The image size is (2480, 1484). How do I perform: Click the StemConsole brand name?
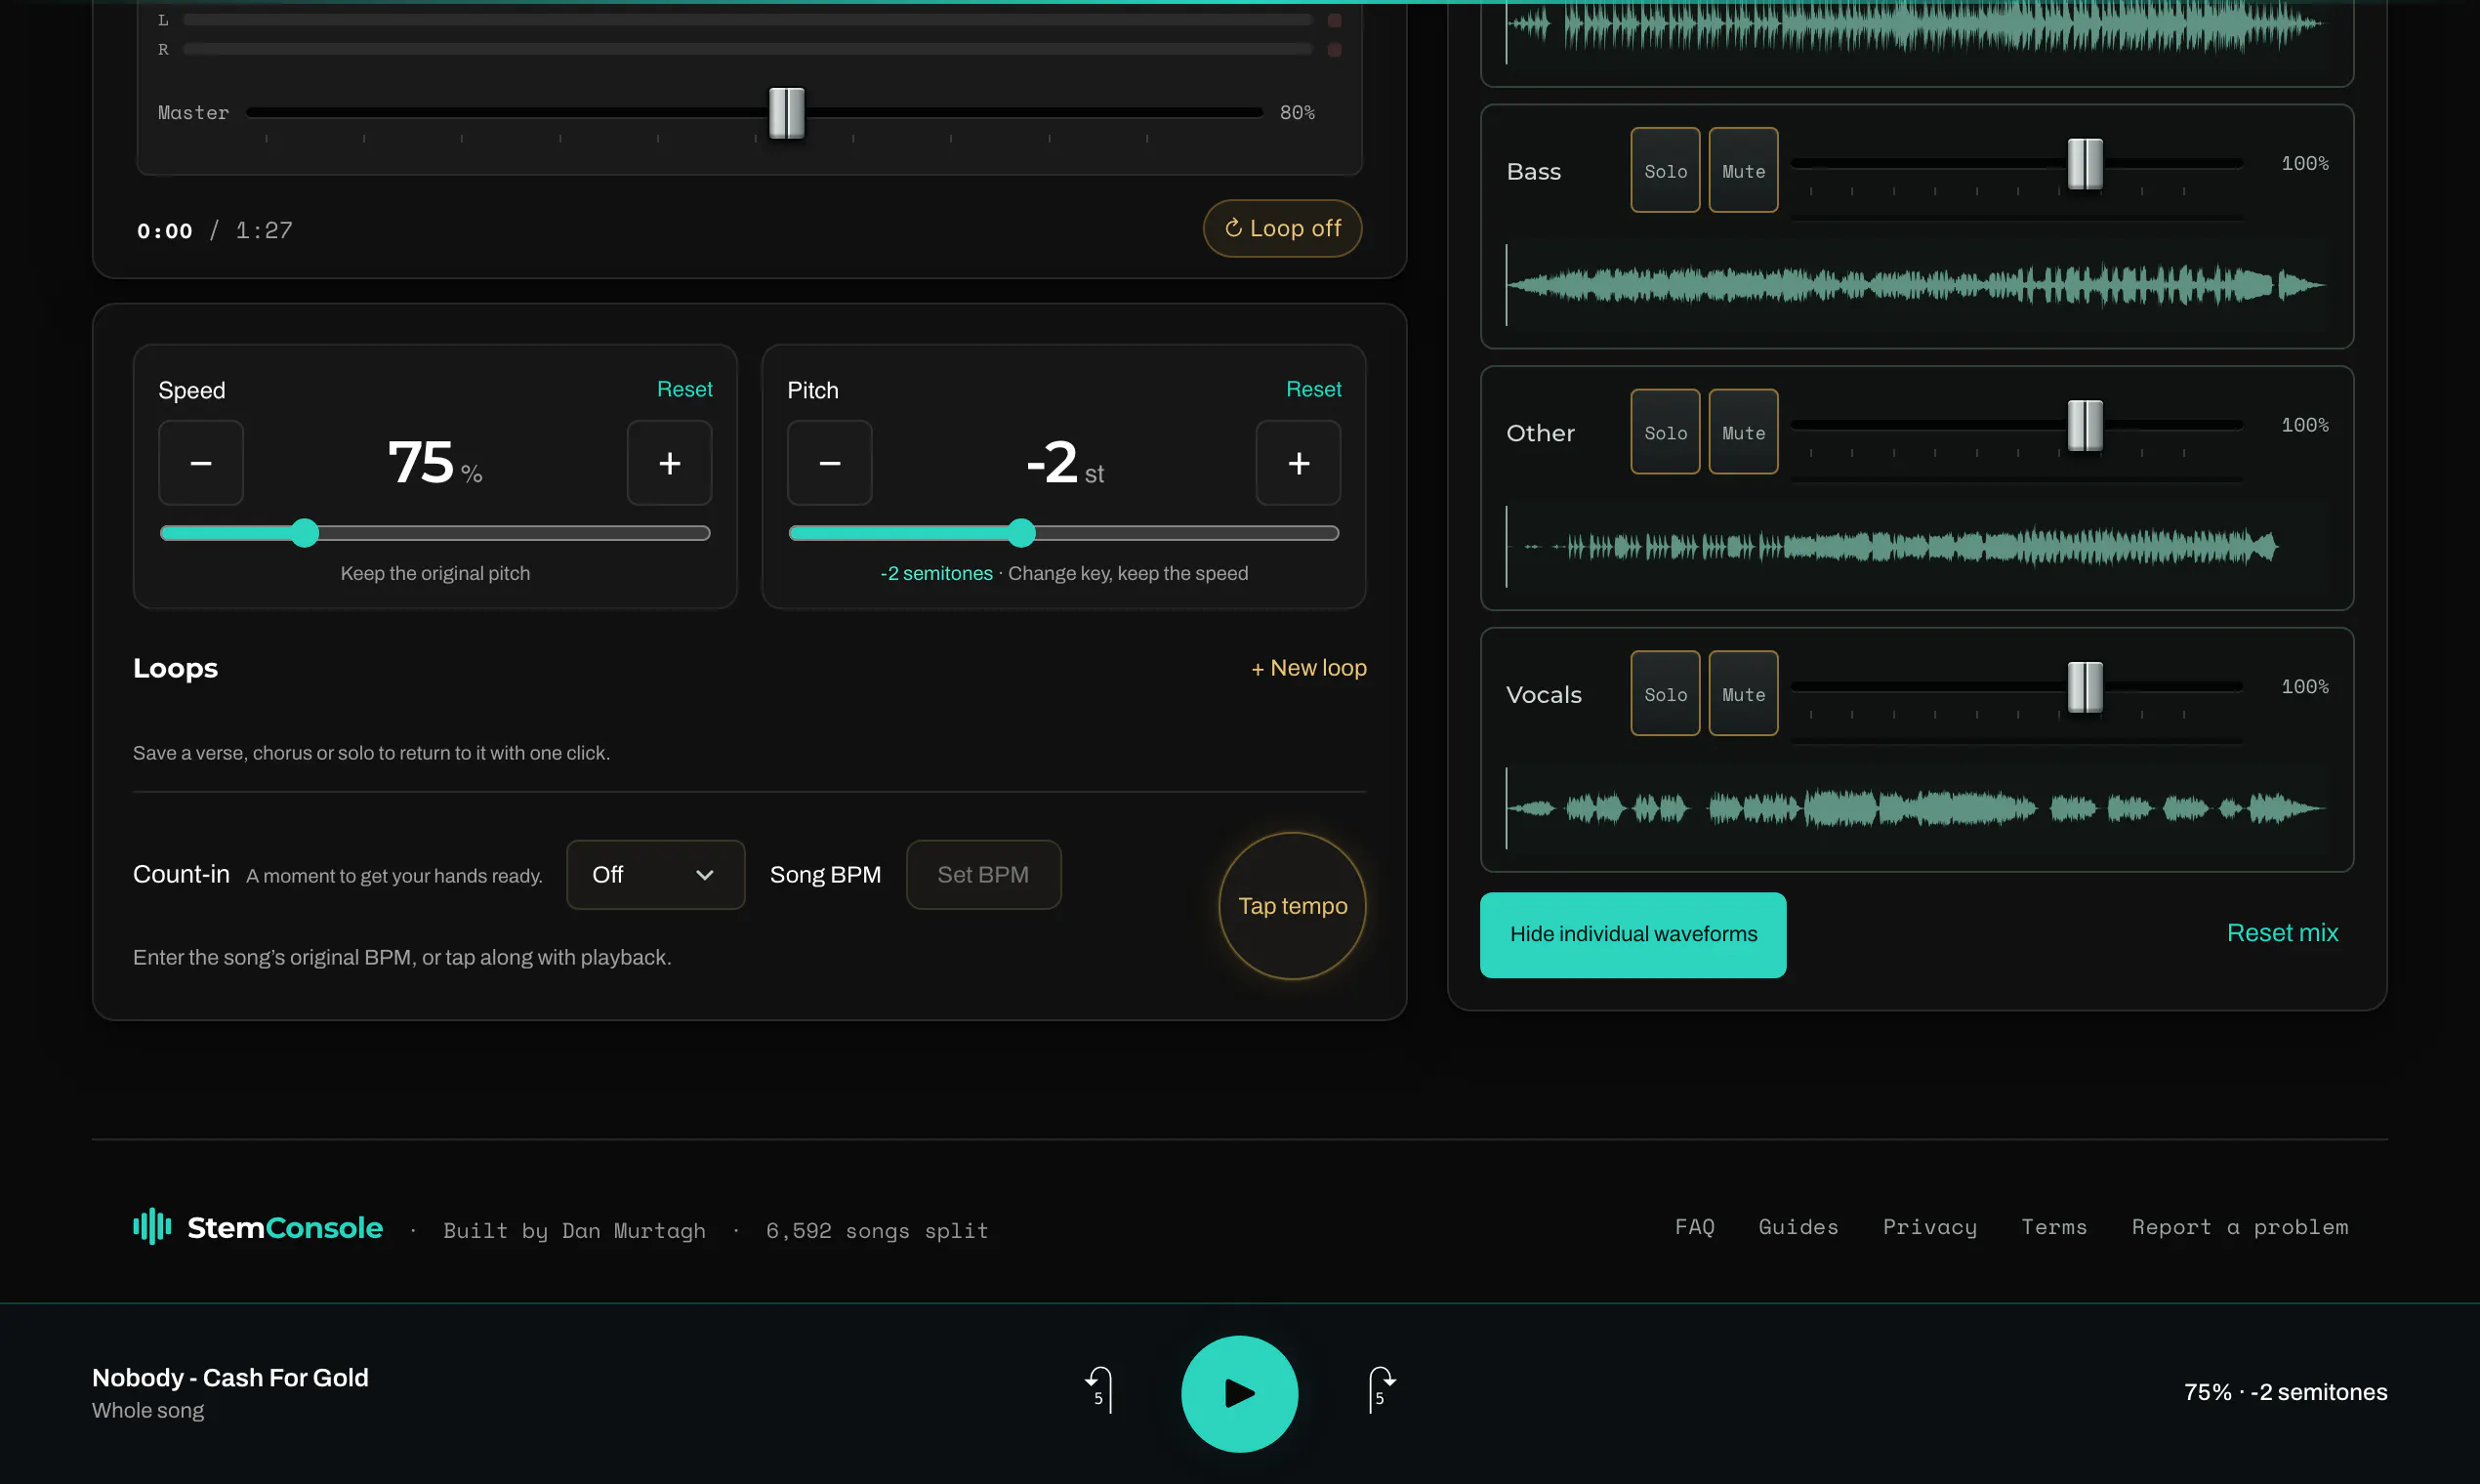point(285,1227)
